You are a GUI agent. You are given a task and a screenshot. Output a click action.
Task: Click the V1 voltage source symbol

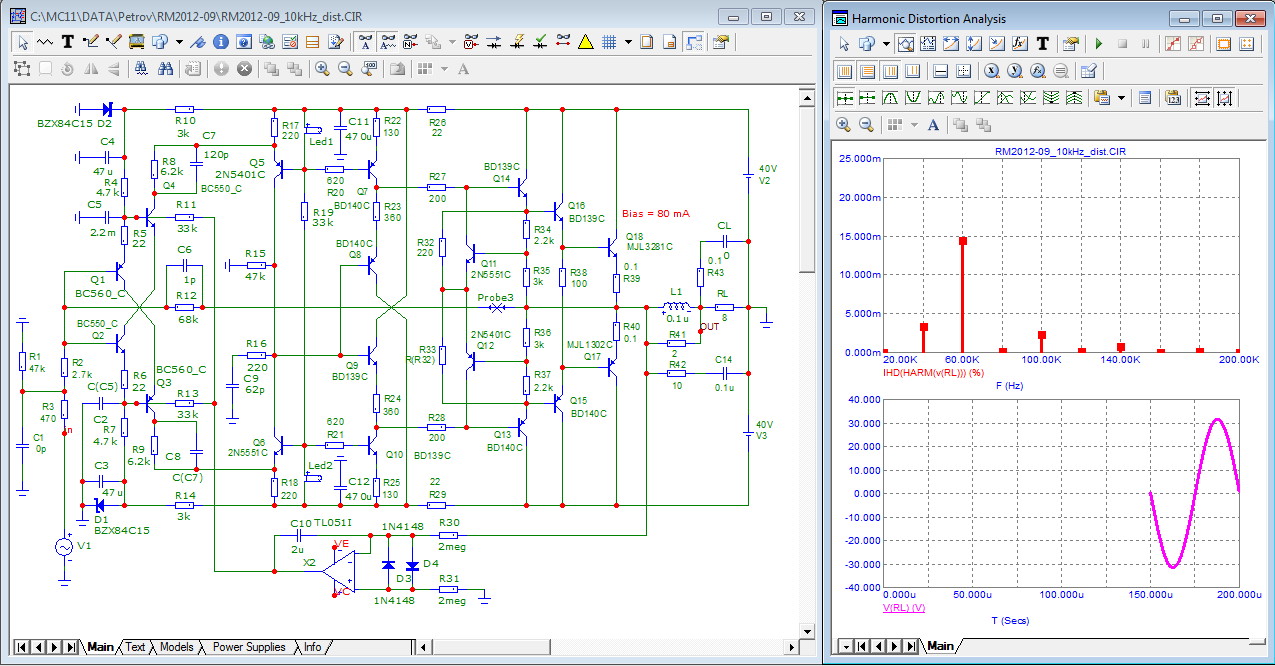pos(65,548)
